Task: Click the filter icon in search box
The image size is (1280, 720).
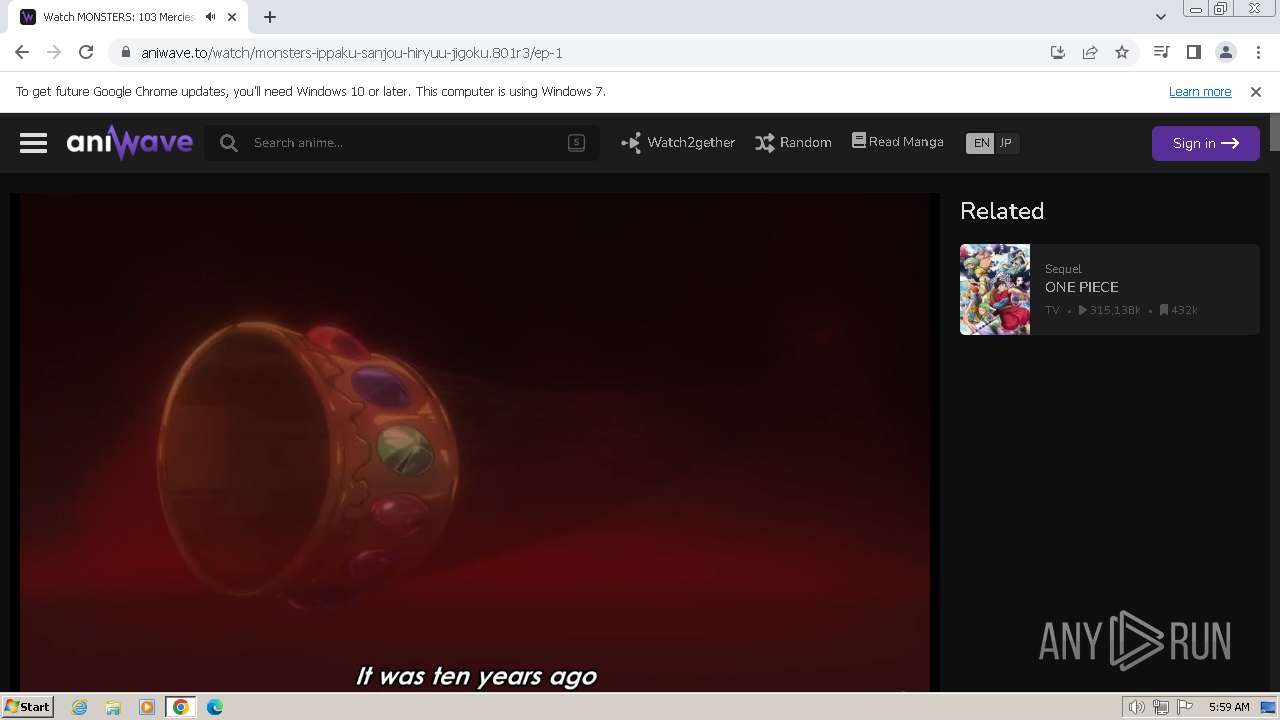Action: (576, 143)
